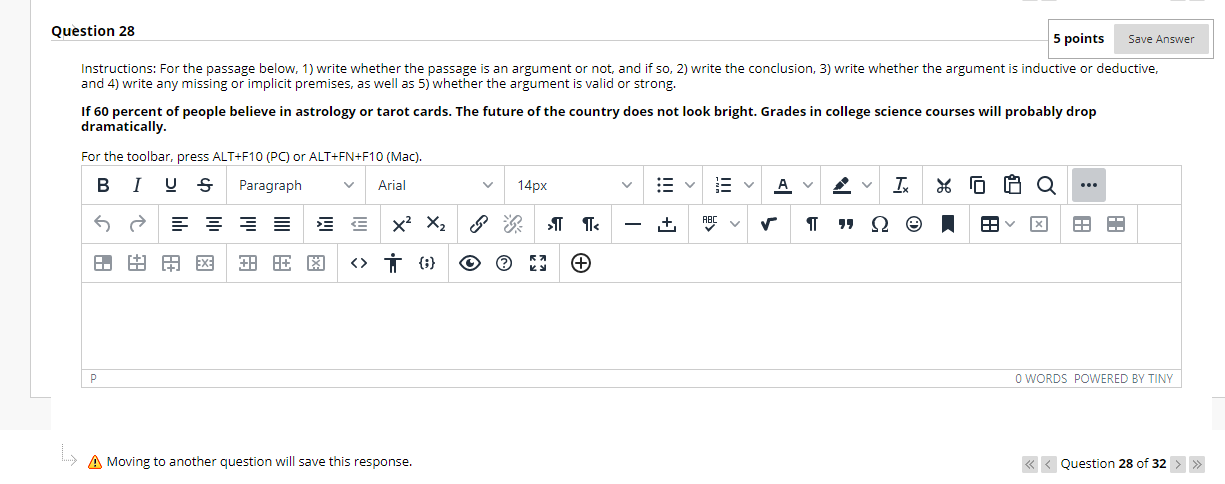Viewport: 1225px width, 484px height.
Task: Insert a table
Action: click(988, 224)
